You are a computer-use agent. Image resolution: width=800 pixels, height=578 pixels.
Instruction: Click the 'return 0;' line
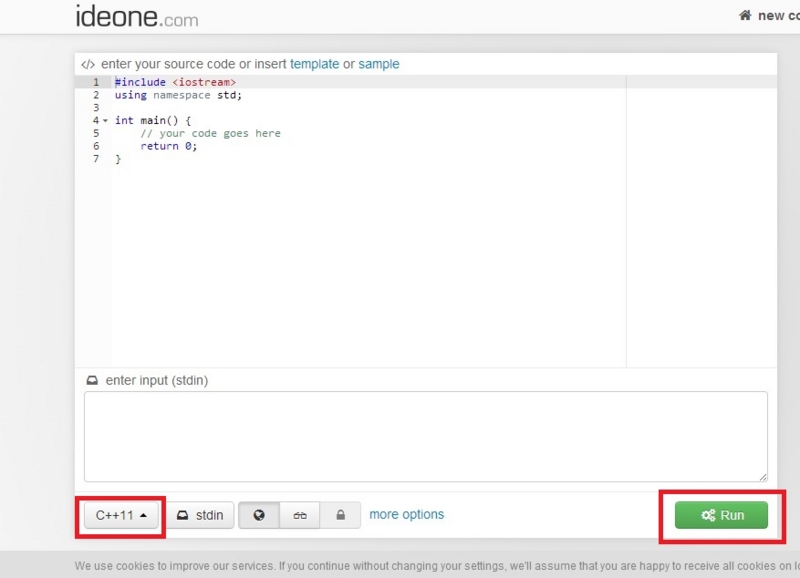click(168, 146)
